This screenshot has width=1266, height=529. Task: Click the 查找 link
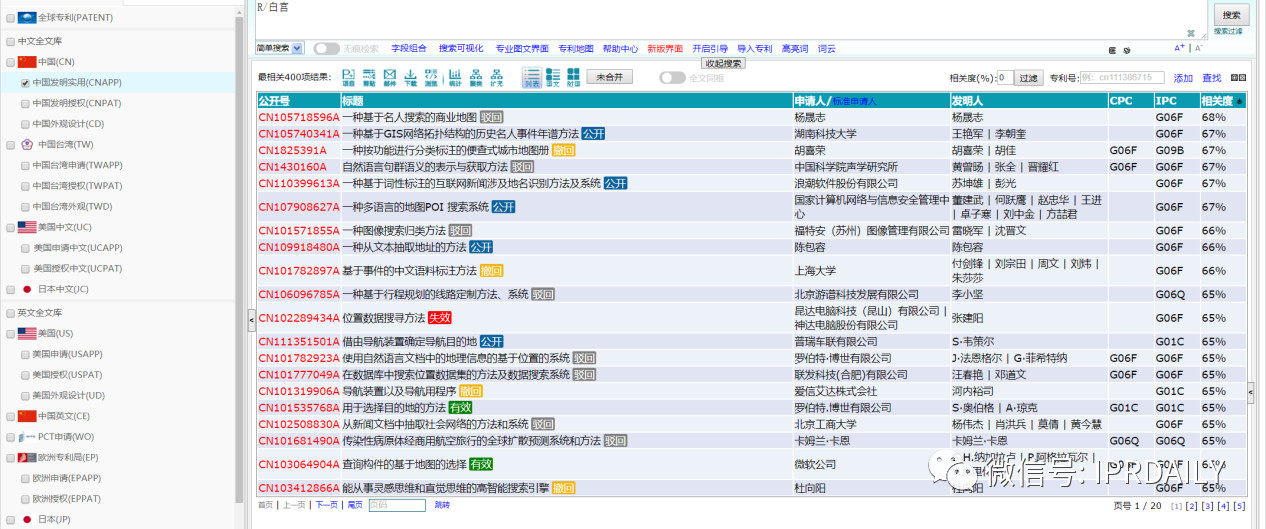(x=1211, y=78)
